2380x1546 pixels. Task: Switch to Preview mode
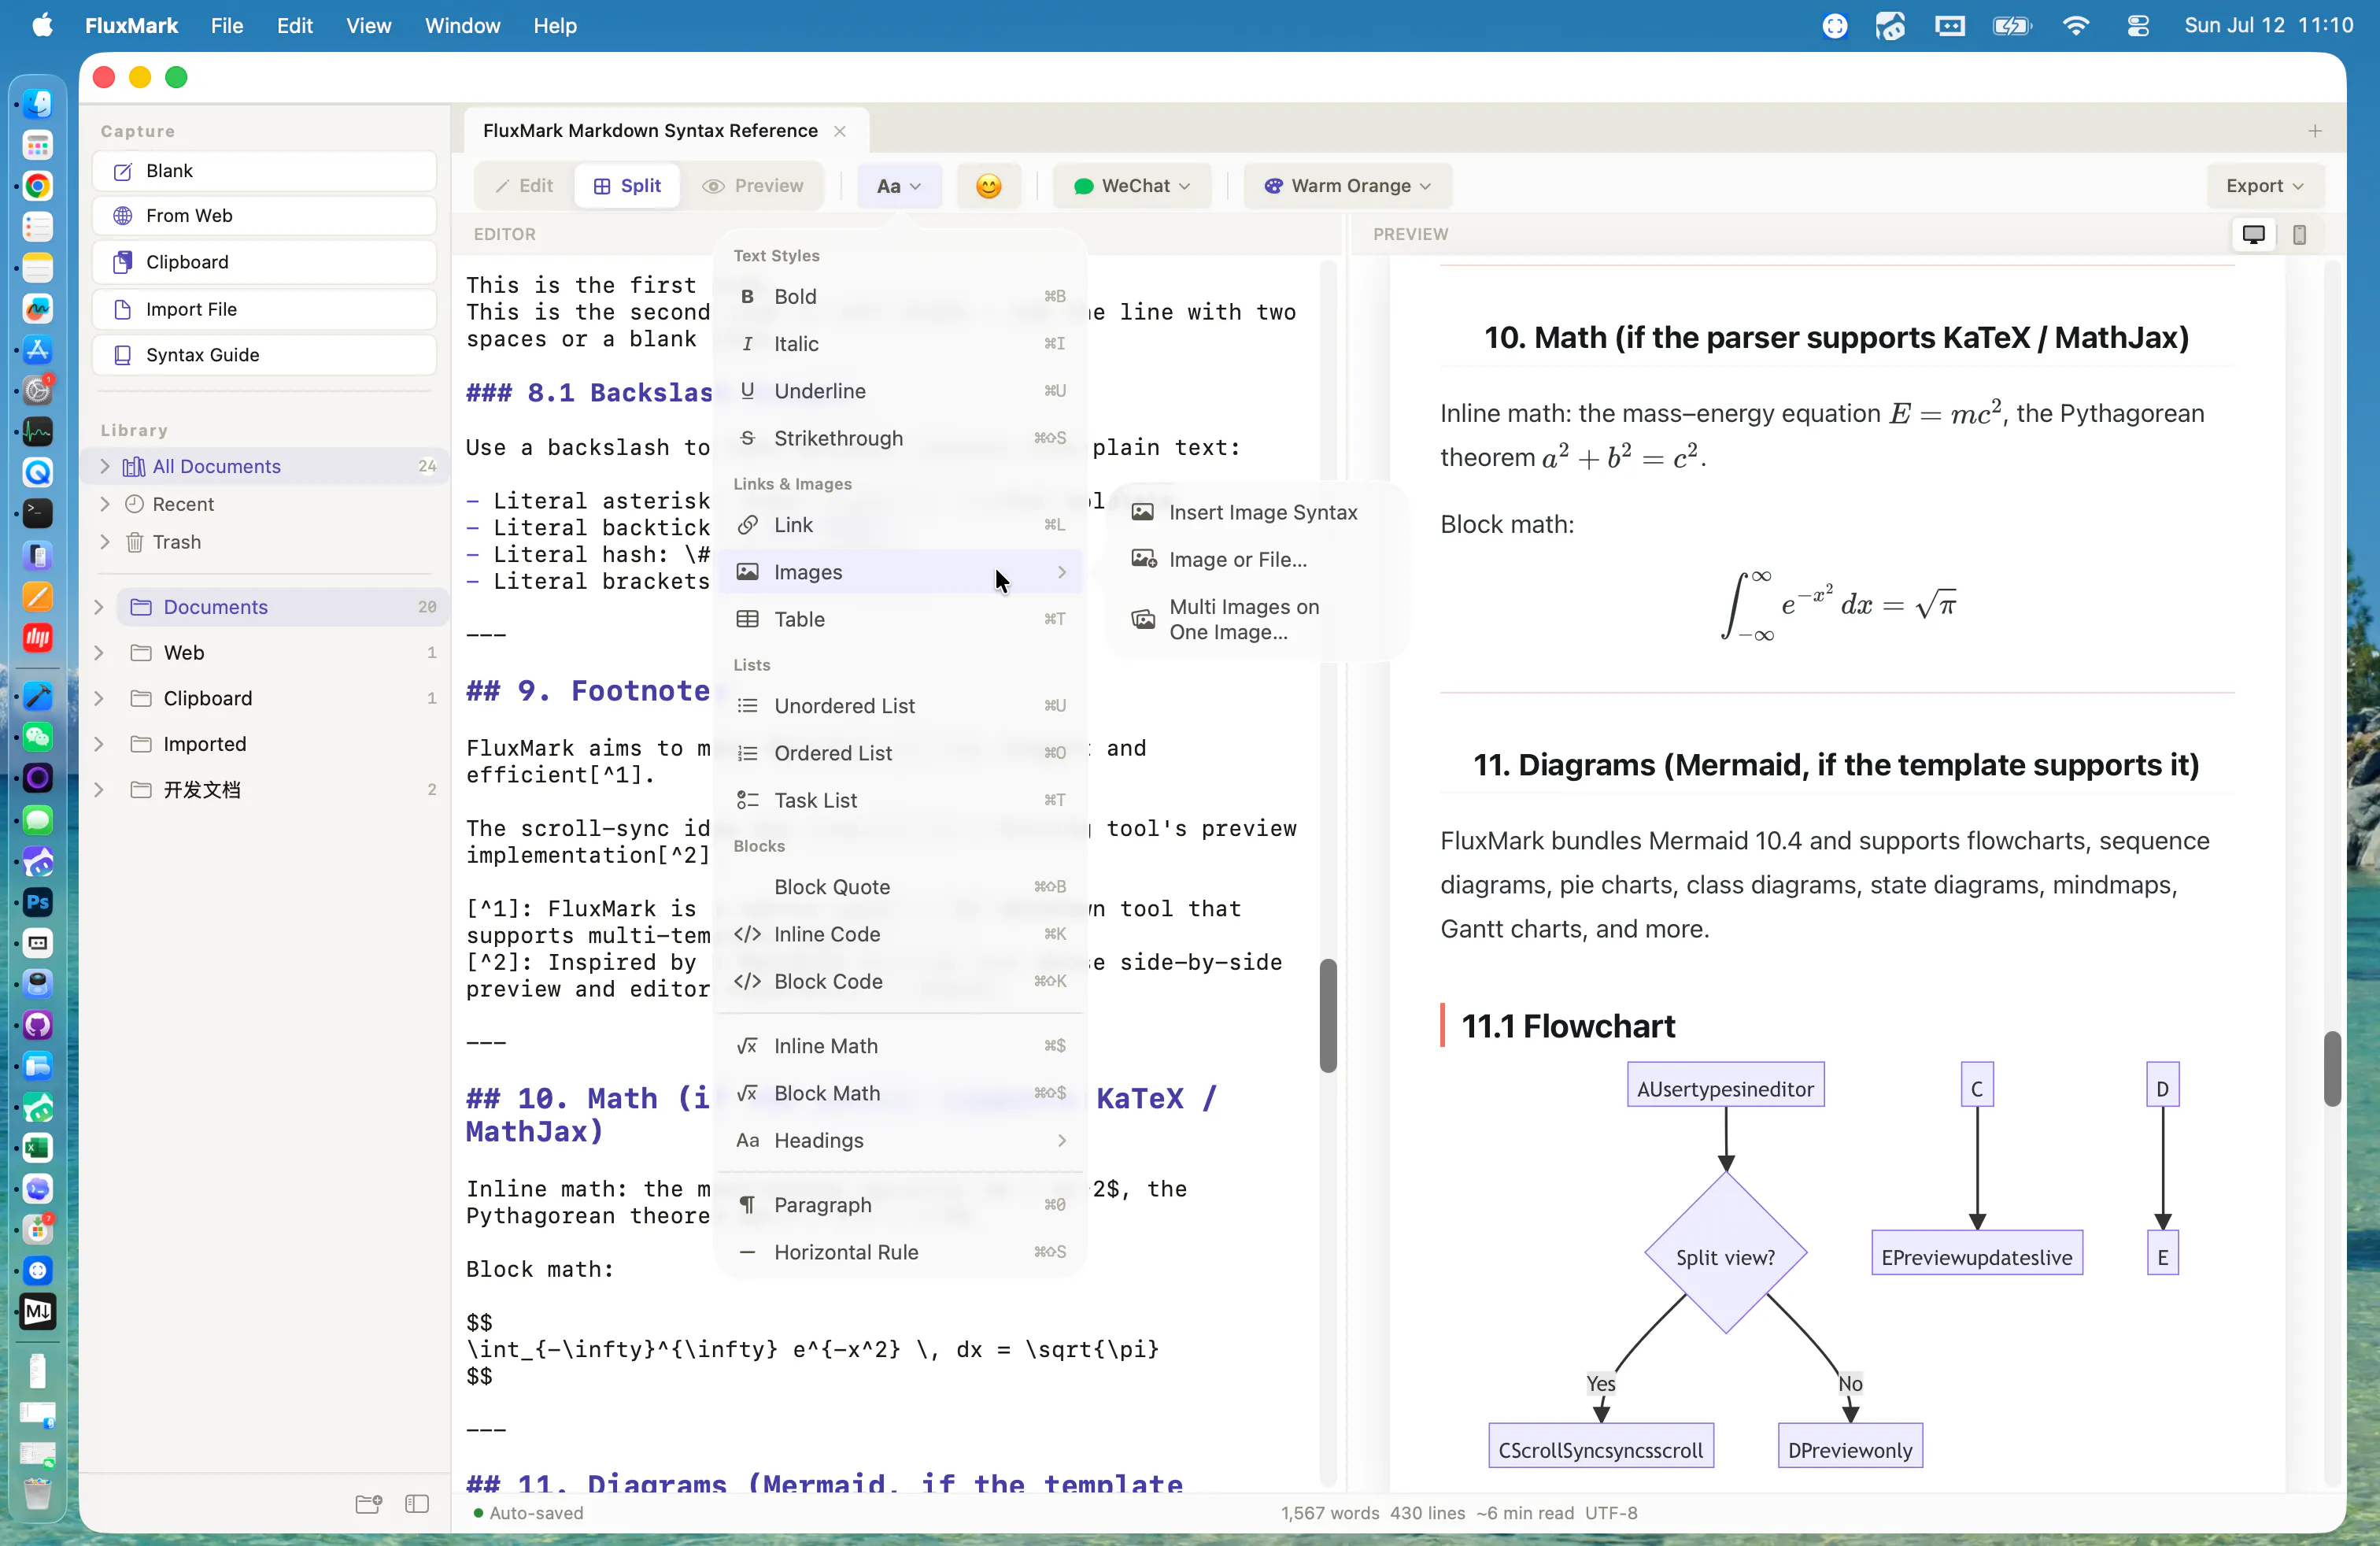click(753, 186)
